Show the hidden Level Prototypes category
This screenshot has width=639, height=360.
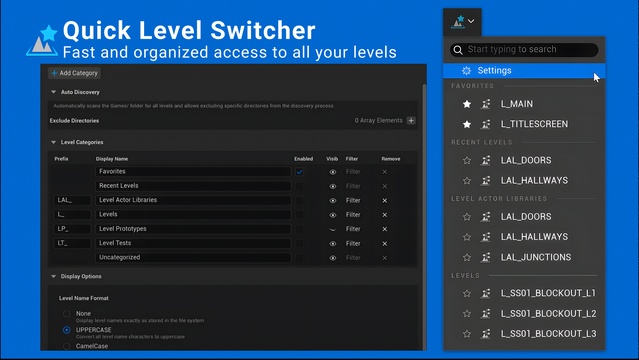click(333, 229)
